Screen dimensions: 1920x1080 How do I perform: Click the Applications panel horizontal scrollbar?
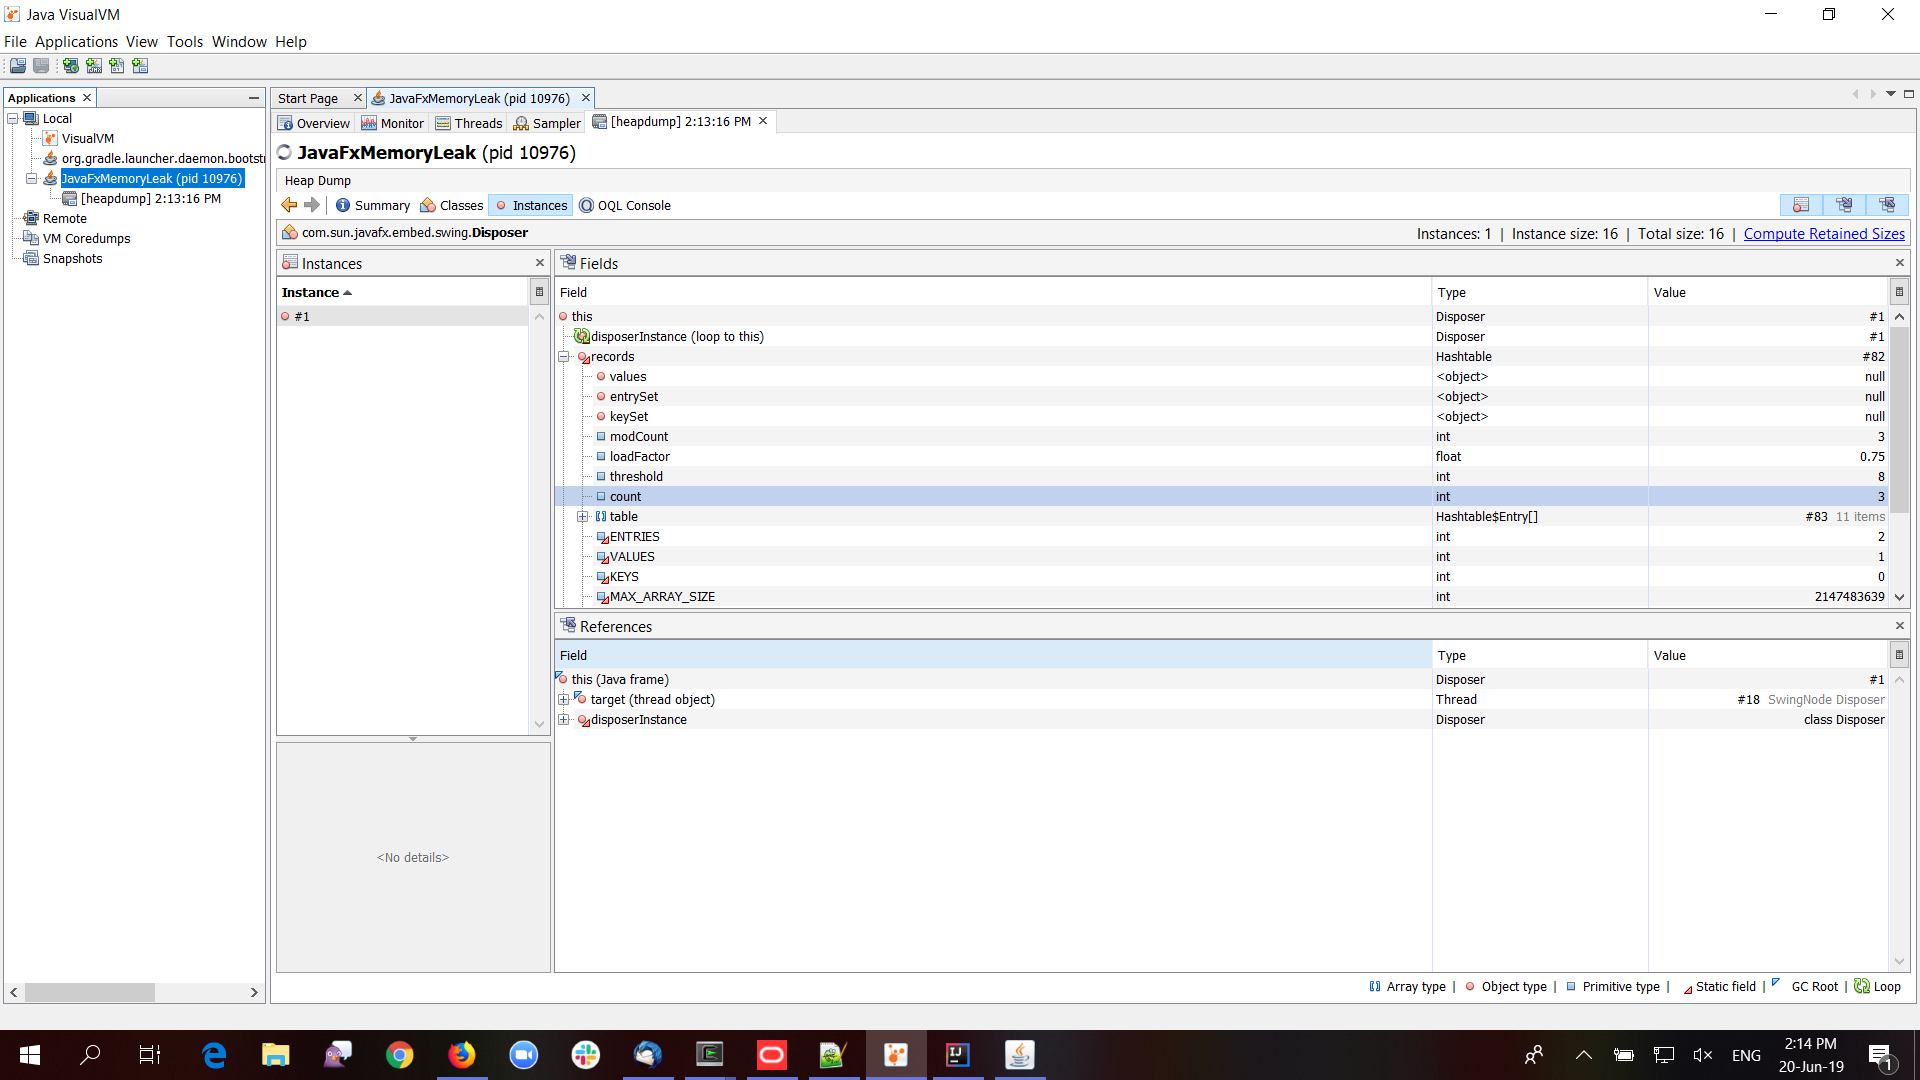tap(90, 992)
